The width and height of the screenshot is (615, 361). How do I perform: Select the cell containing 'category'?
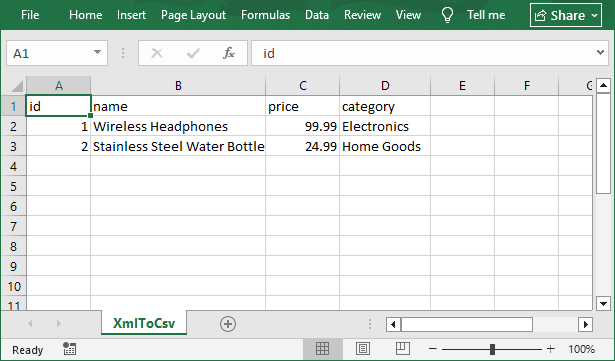tap(385, 106)
